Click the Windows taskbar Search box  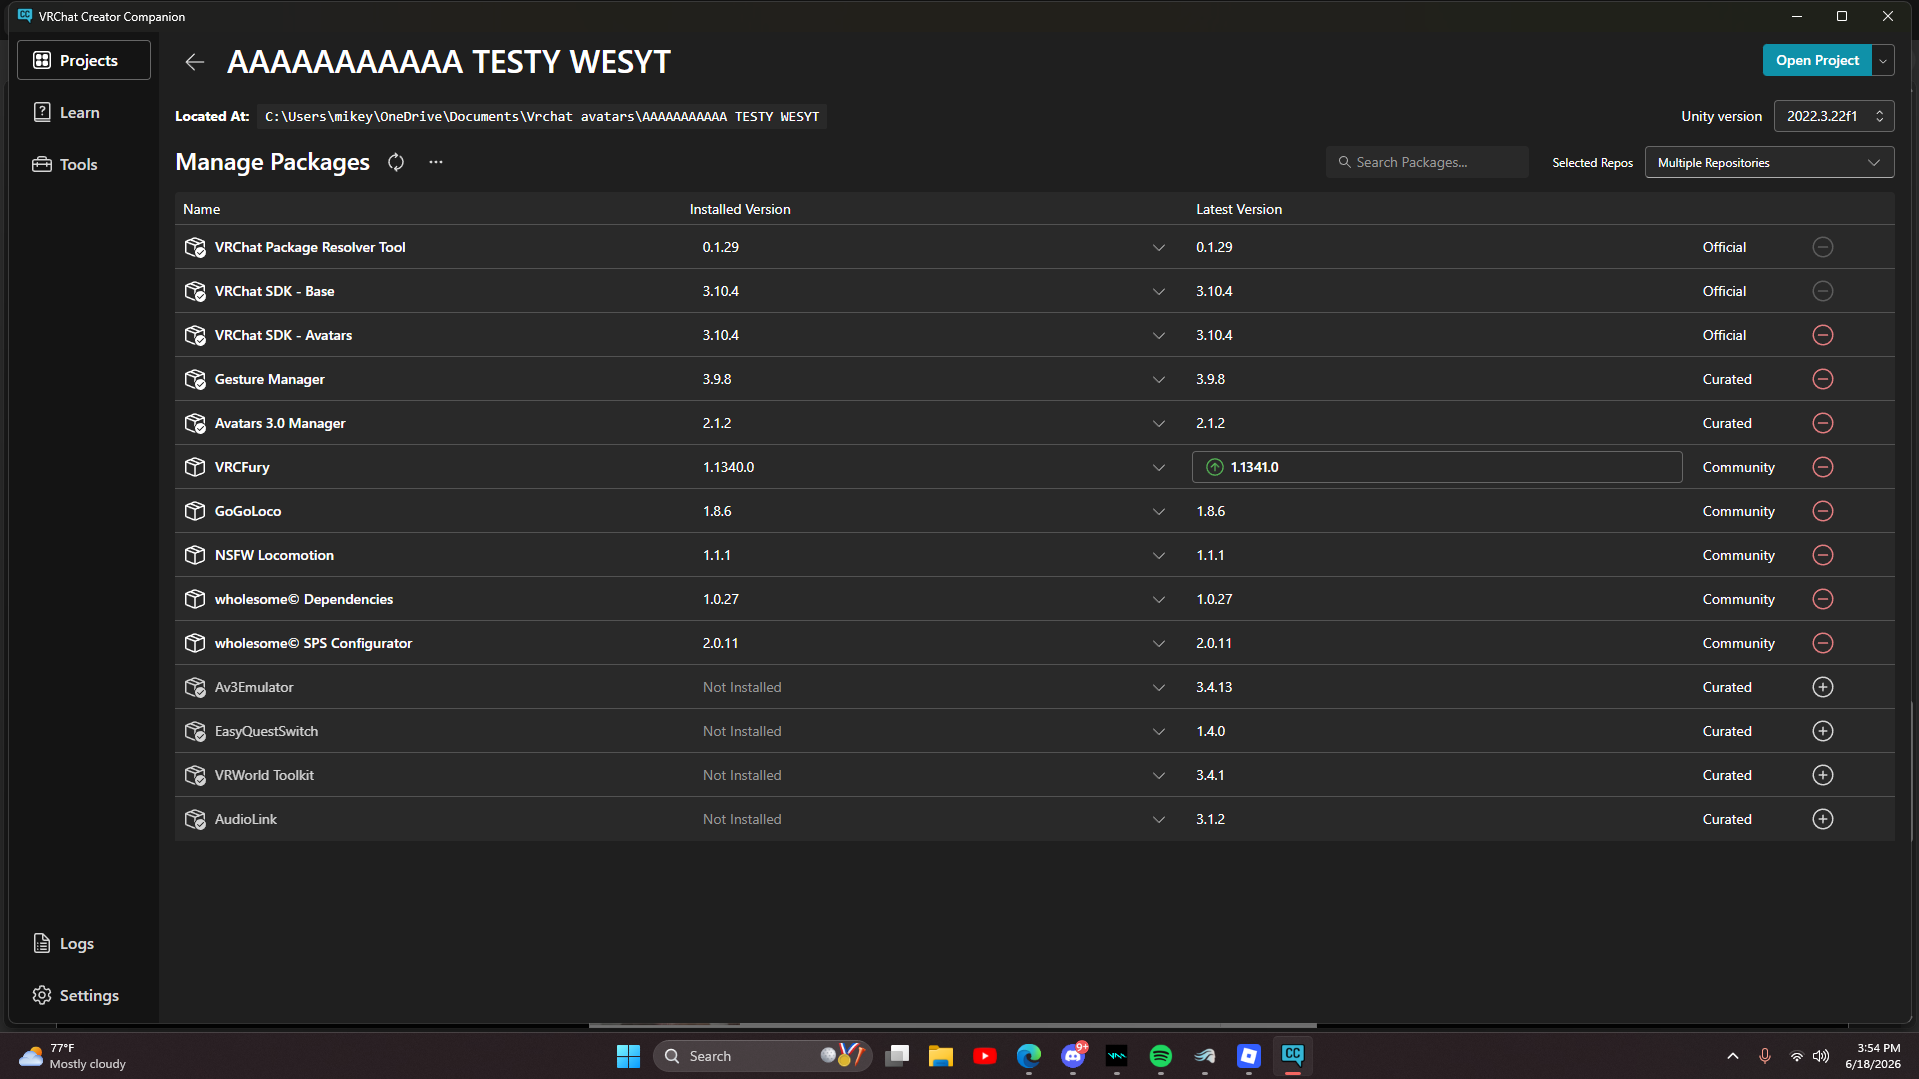762,1056
